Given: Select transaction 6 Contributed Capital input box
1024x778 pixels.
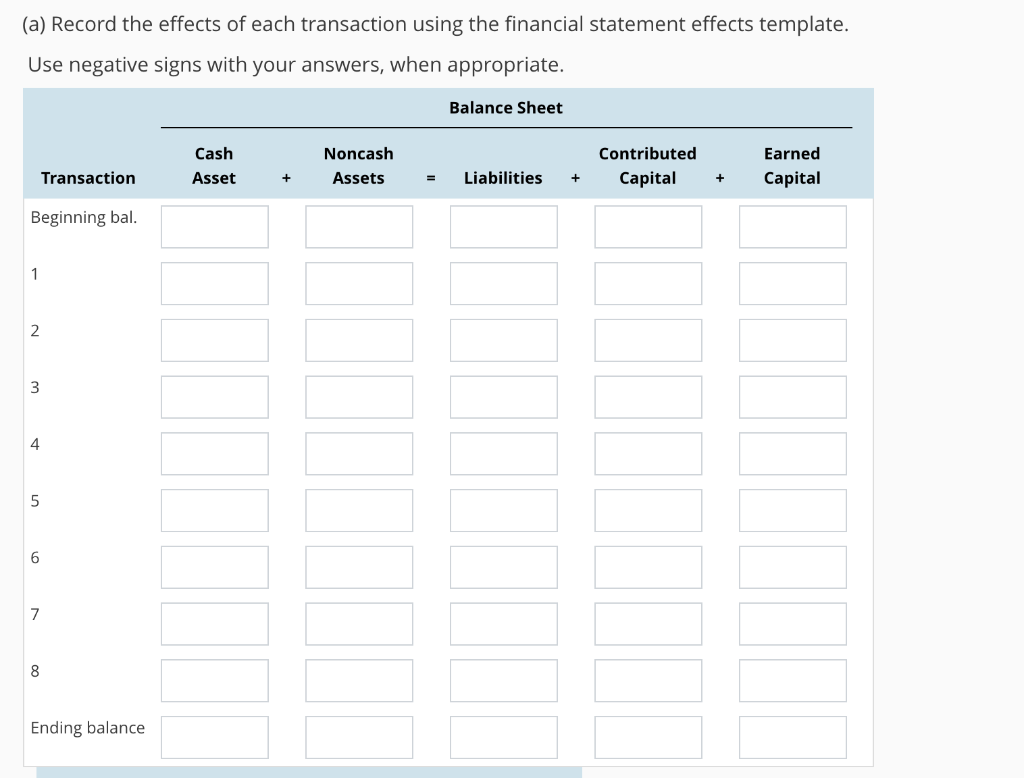Looking at the screenshot, I should (x=648, y=566).
